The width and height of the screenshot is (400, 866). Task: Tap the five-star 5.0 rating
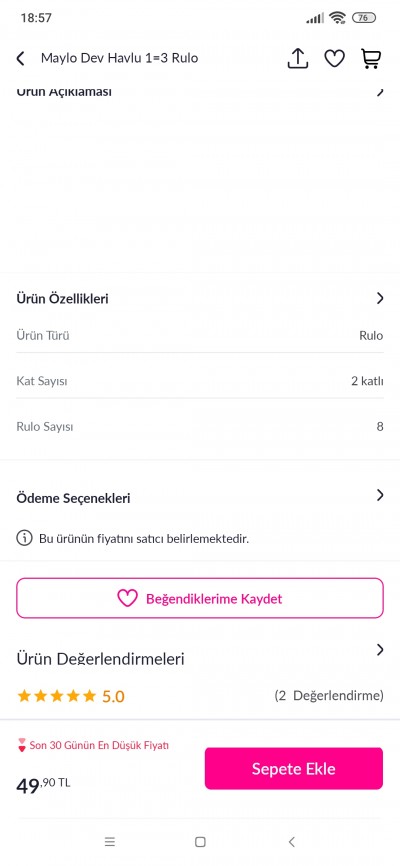pos(71,696)
